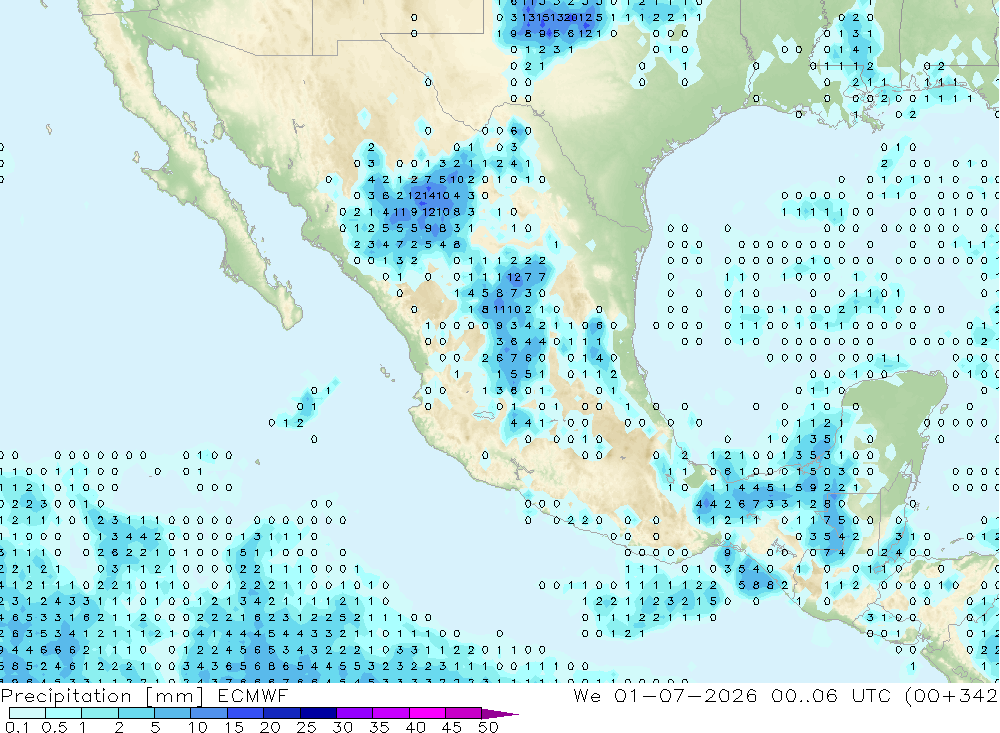Image resolution: width=1000 pixels, height=733 pixels.
Task: Click the '30' legend value
Action: coord(343,727)
